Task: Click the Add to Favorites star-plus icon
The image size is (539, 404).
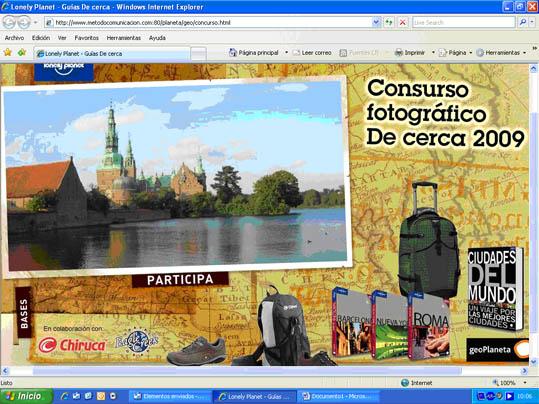Action: coord(22,52)
